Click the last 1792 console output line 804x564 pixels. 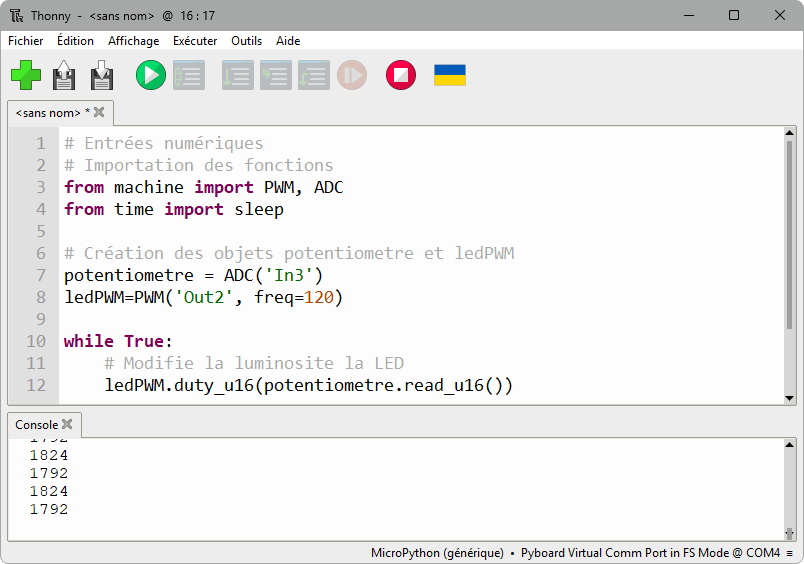(49, 509)
